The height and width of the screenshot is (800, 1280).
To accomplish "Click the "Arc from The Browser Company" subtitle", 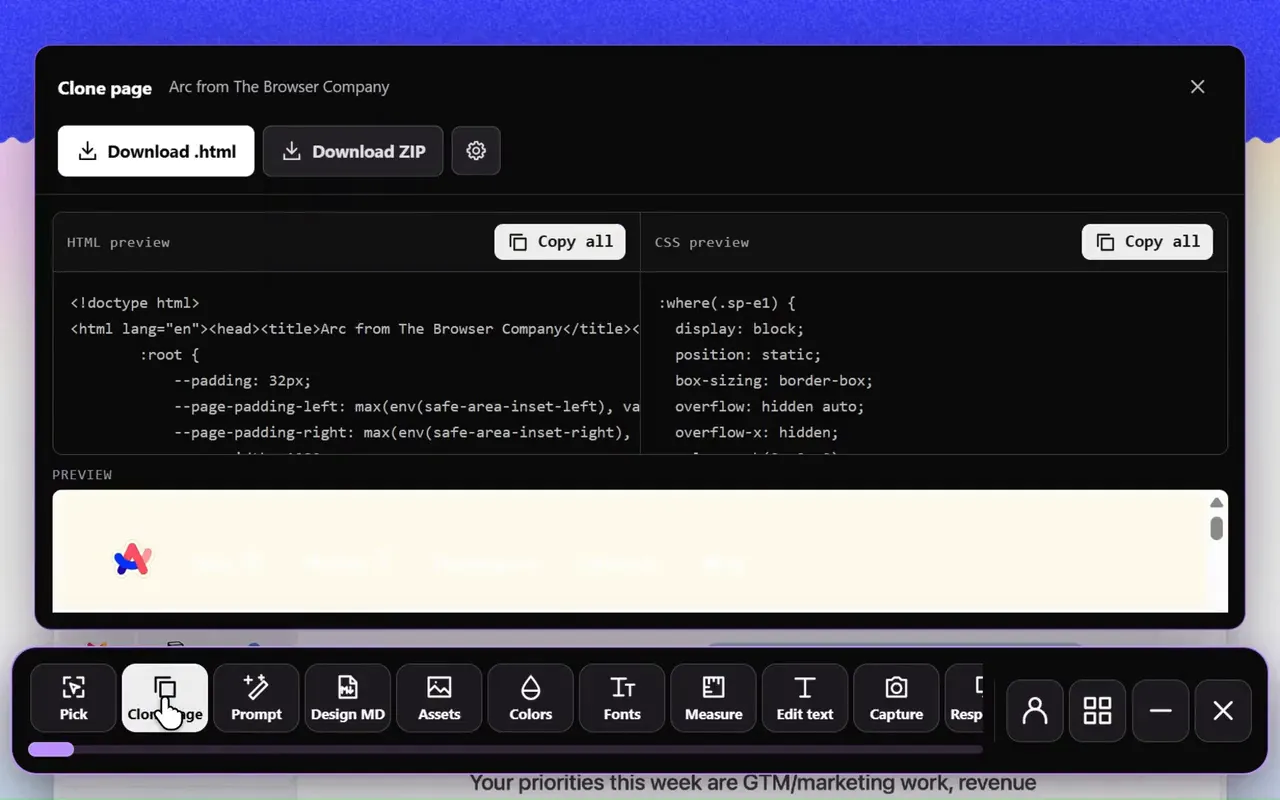I will tap(279, 87).
